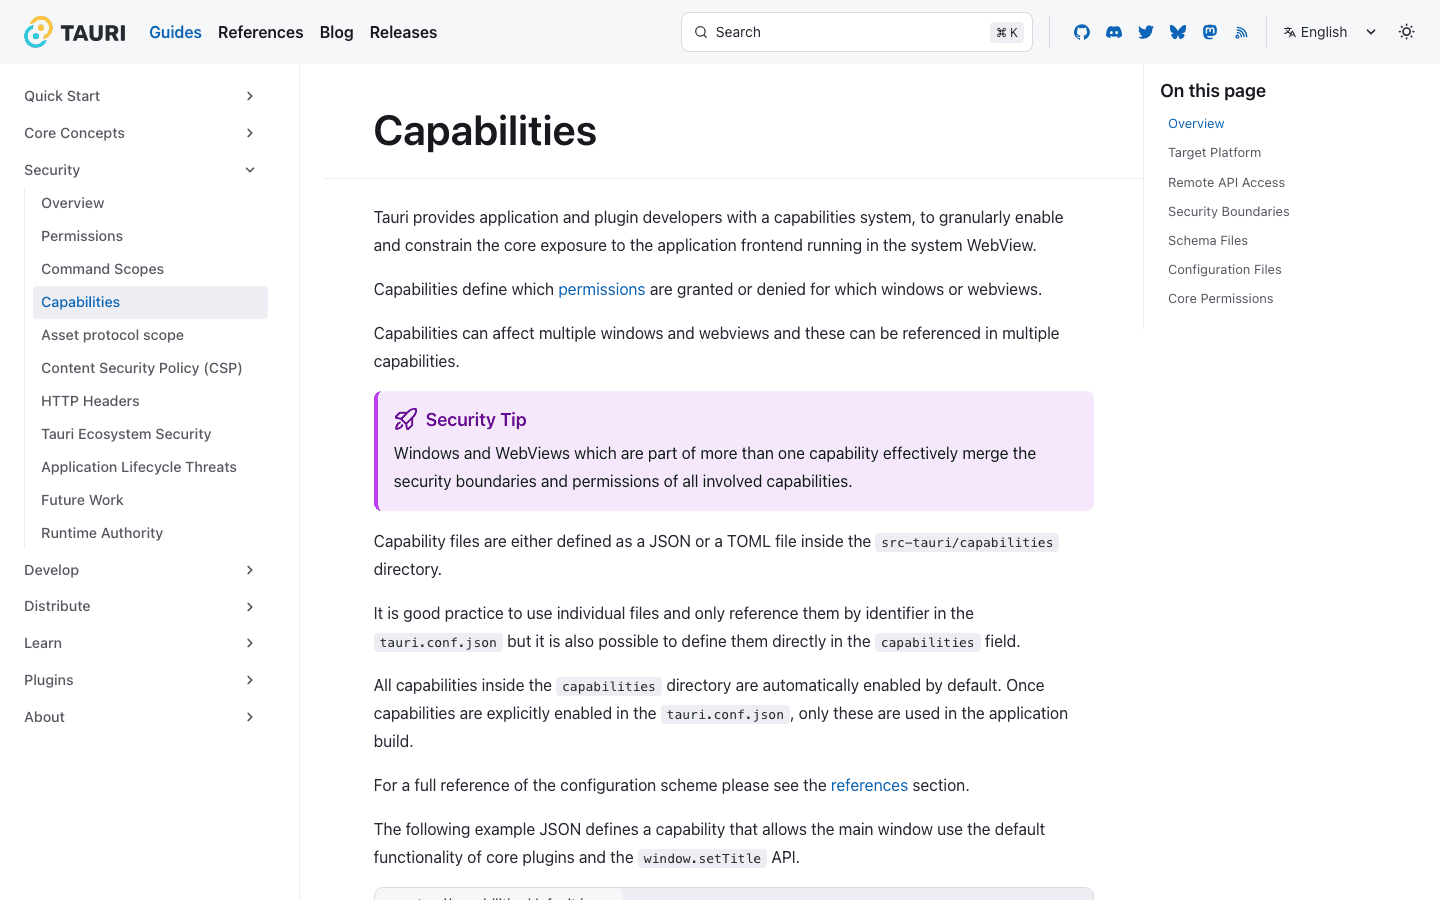Jump to Security Boundaries section
This screenshot has height=900, width=1440.
[1228, 212]
